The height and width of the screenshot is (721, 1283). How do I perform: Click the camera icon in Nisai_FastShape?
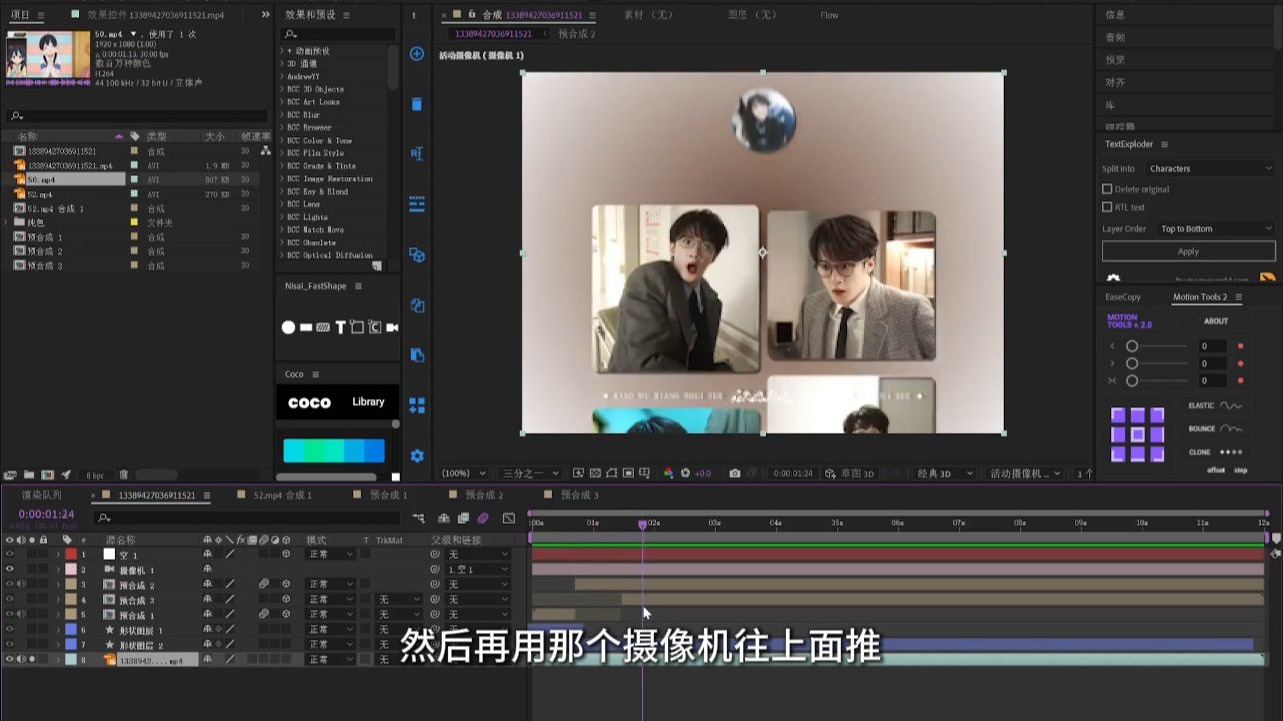(x=392, y=327)
